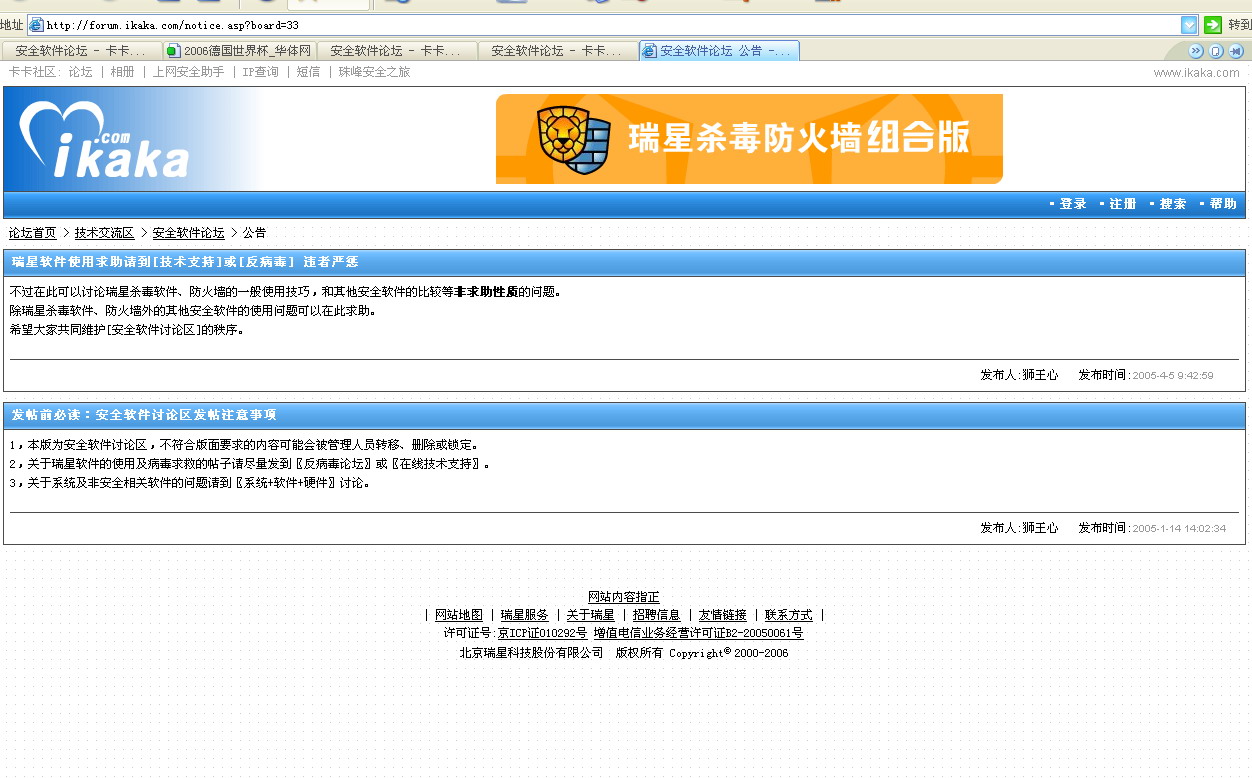Click the 公告 breadcrumb text
The height and width of the screenshot is (778, 1252).
[254, 233]
